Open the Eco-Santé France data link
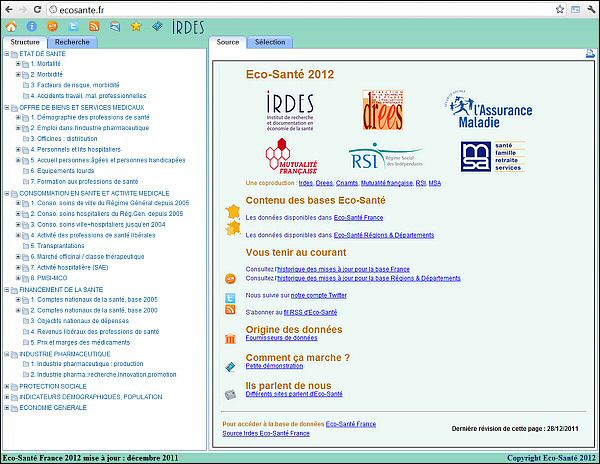Screen dimensions: 600x464 pos(358,218)
